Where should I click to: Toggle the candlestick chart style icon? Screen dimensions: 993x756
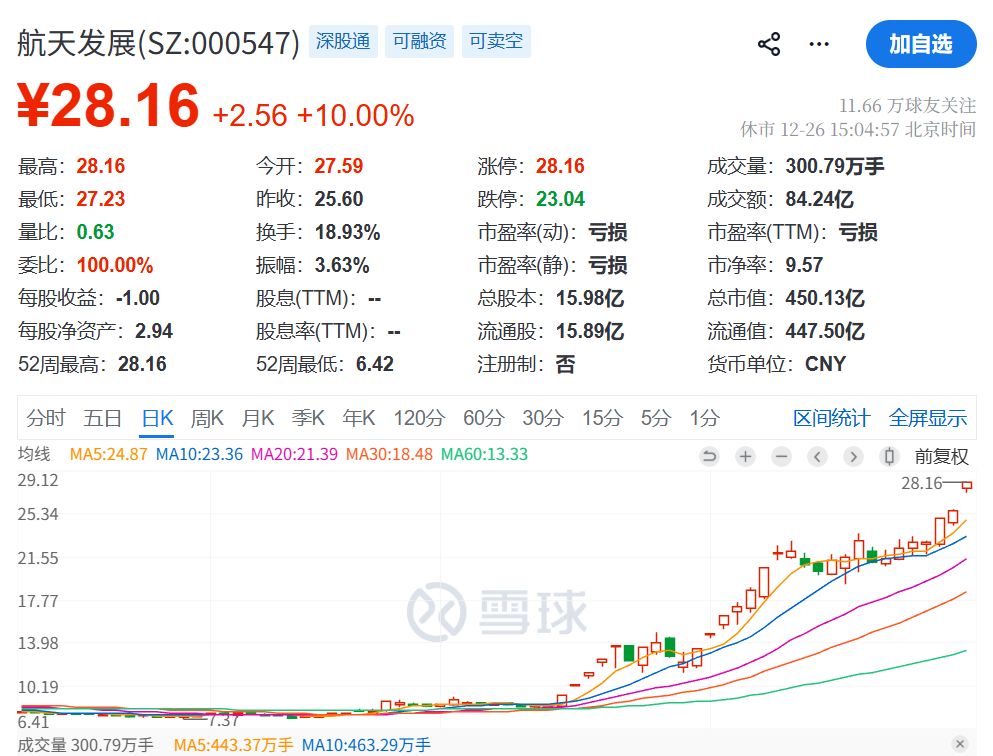click(889, 457)
